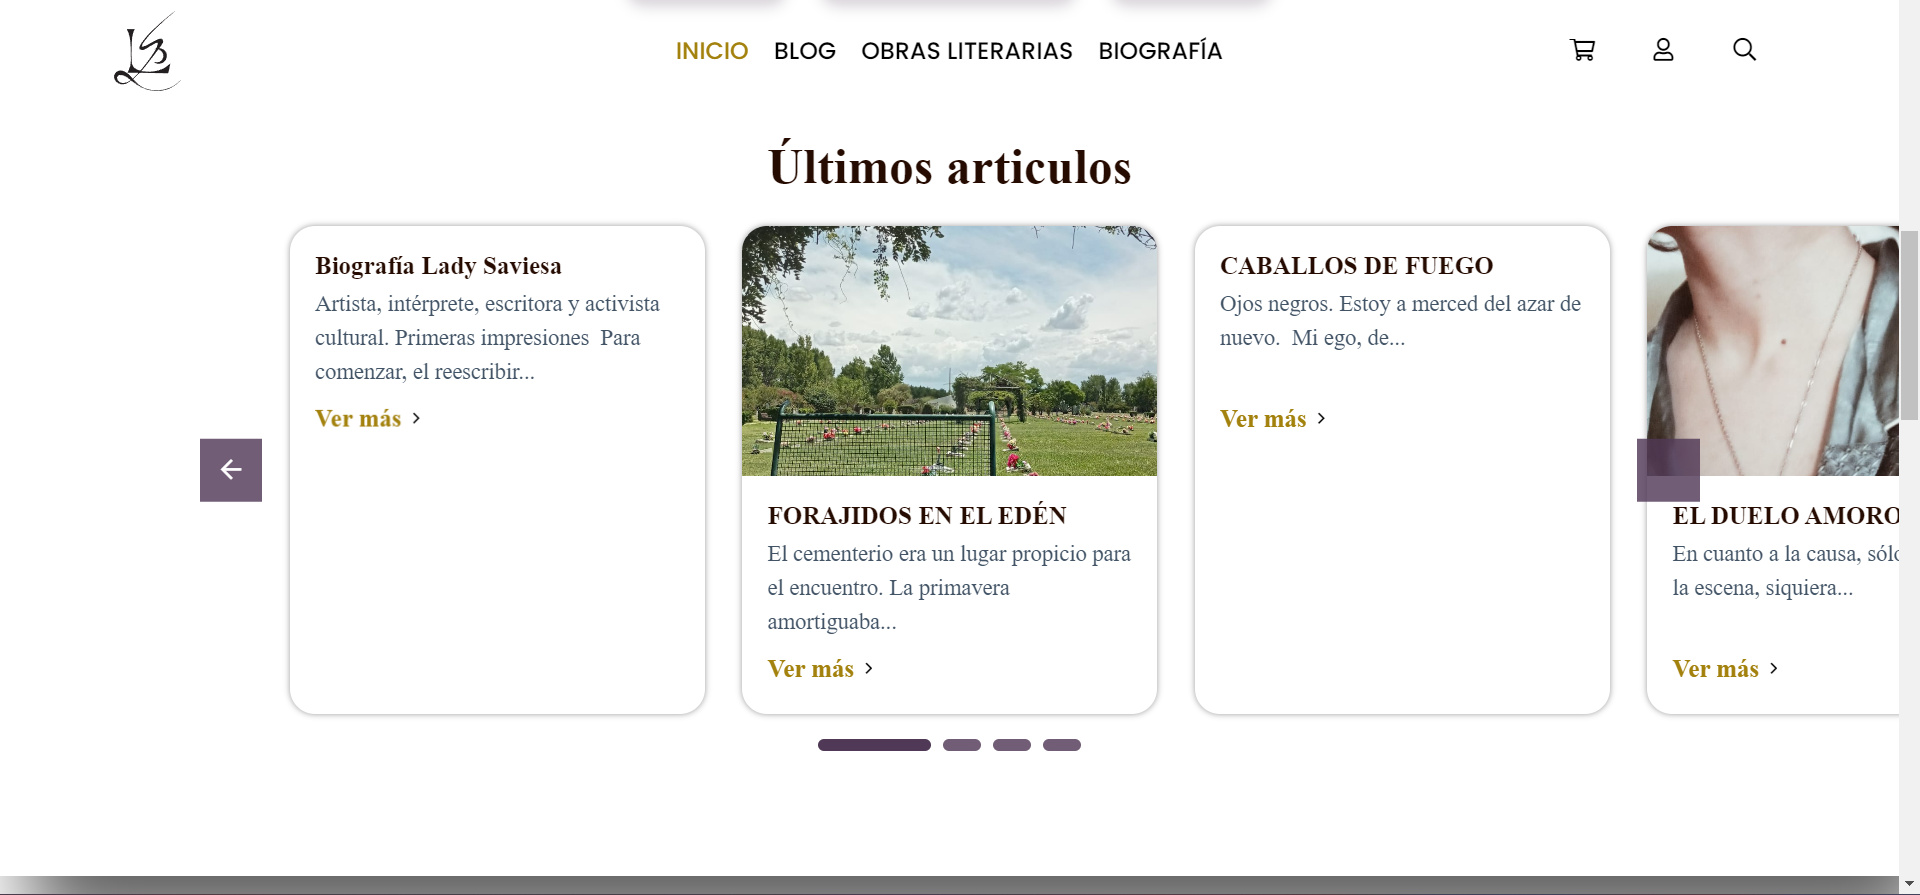Open the BLOG menu item
Viewport: 1920px width, 895px height.
804,51
